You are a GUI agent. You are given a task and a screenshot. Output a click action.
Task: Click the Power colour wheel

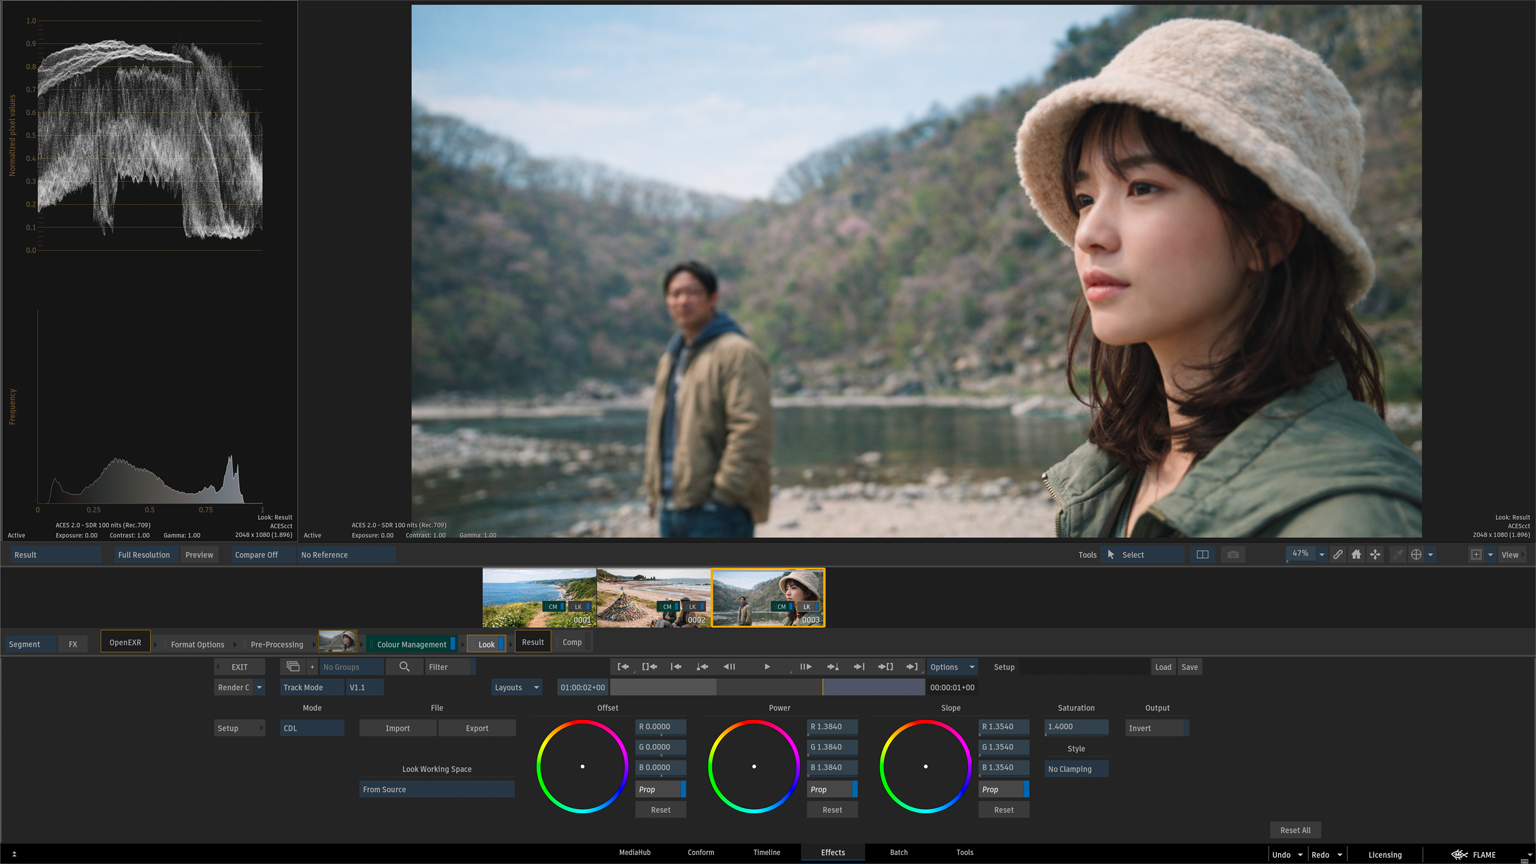coord(754,767)
